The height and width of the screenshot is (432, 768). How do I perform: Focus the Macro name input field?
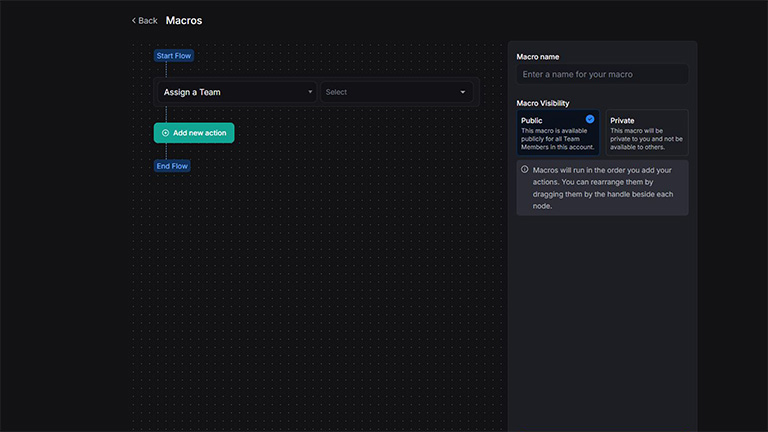click(x=602, y=74)
